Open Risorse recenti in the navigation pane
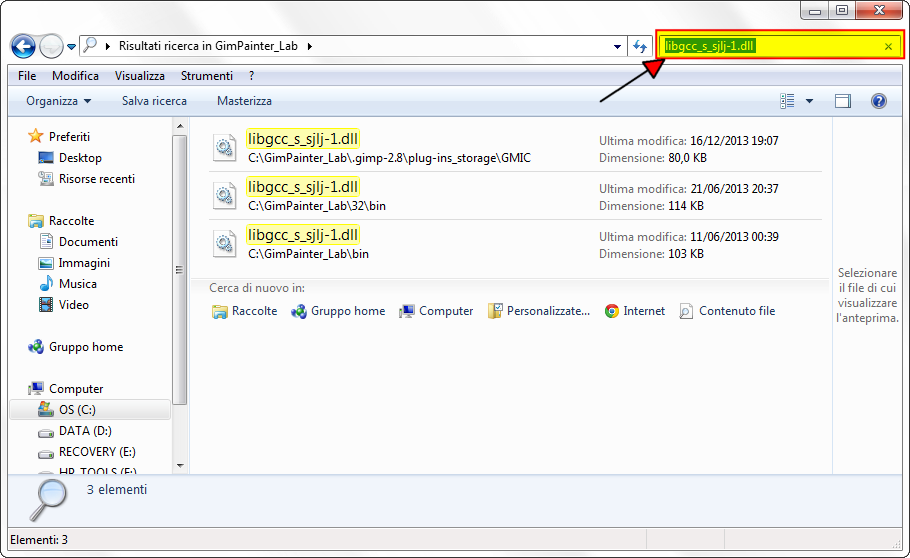This screenshot has width=910, height=558. [97, 179]
